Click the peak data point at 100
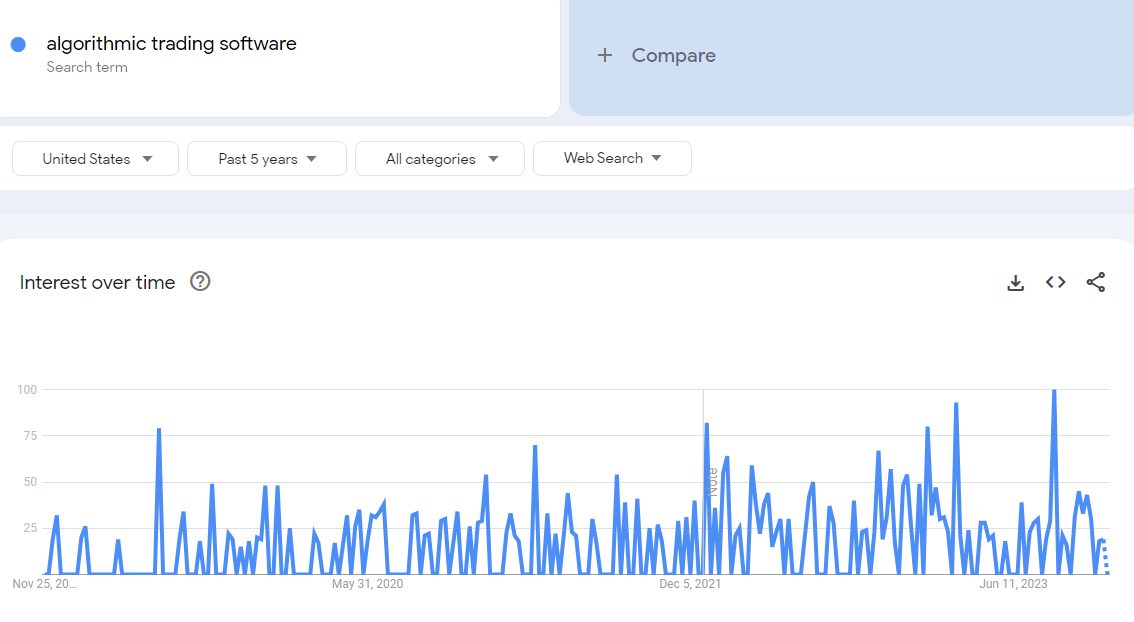 pyautogui.click(x=1054, y=391)
